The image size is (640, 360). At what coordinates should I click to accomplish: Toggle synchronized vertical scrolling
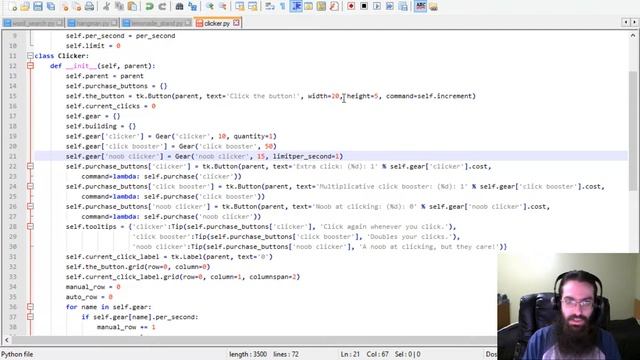[x=240, y=6]
